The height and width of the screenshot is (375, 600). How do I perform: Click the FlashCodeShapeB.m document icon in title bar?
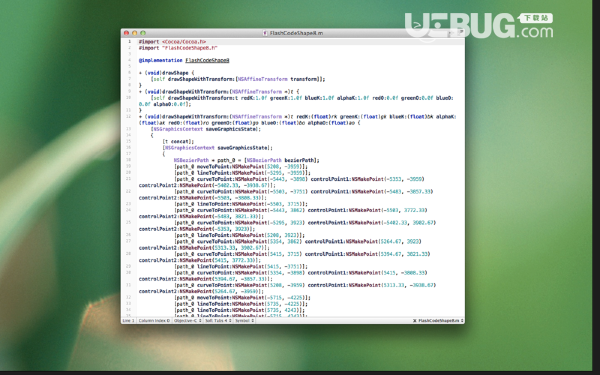[x=265, y=33]
